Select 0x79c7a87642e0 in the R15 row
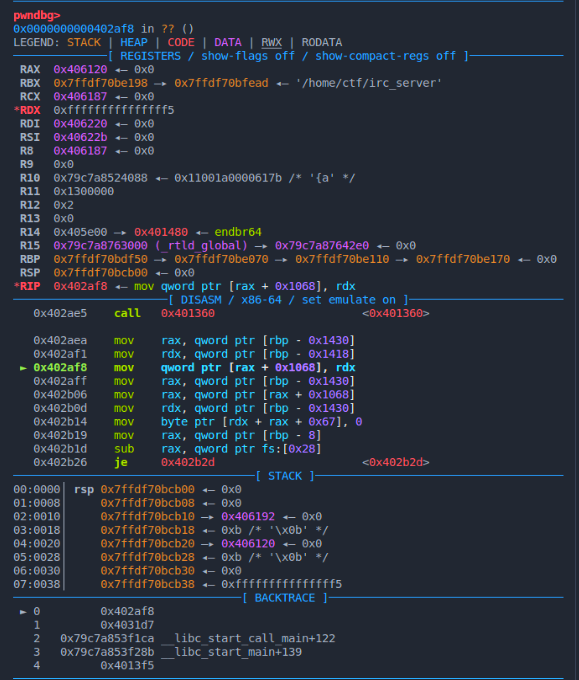 click(322, 245)
